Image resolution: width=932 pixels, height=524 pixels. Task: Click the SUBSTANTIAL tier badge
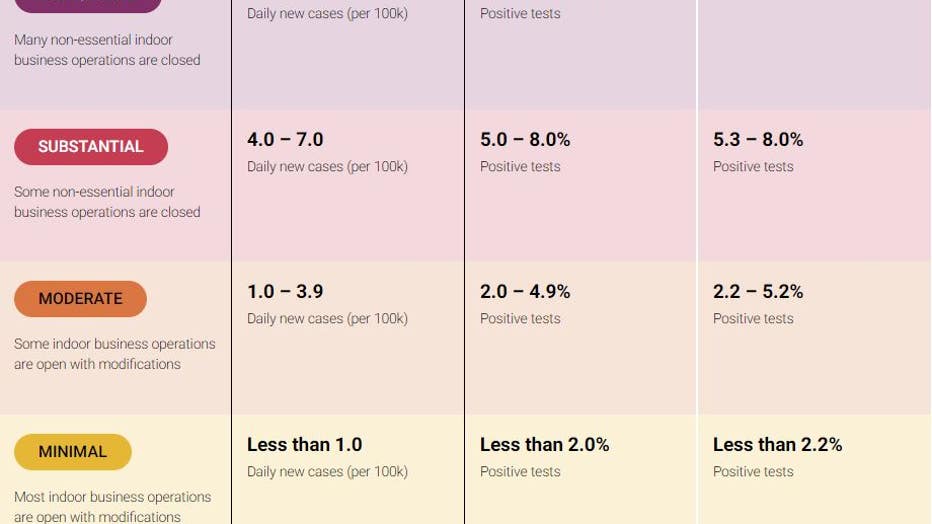[x=91, y=147]
